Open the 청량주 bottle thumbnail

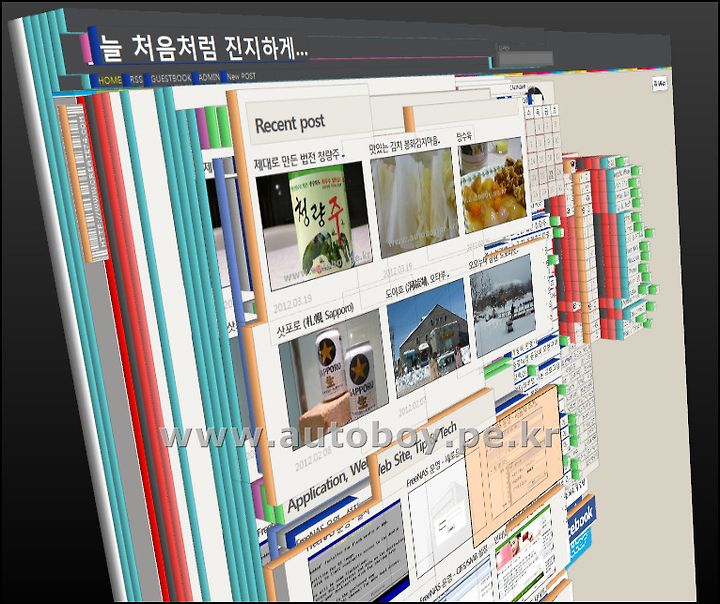[317, 225]
